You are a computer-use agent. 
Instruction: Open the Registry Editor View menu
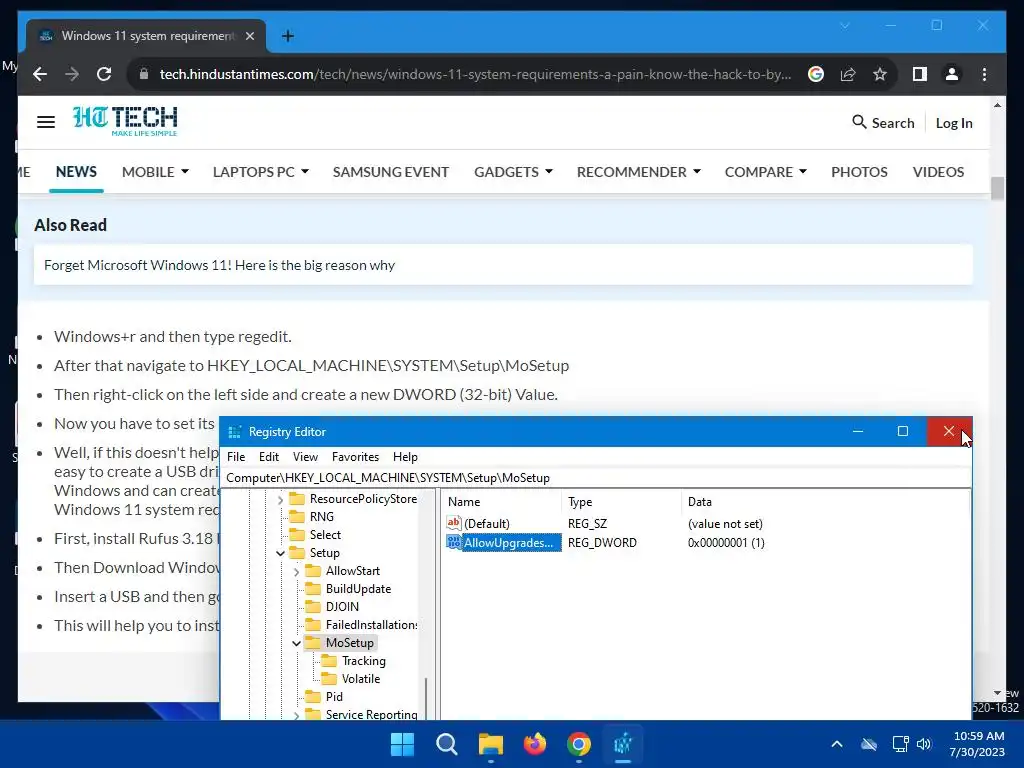point(305,456)
